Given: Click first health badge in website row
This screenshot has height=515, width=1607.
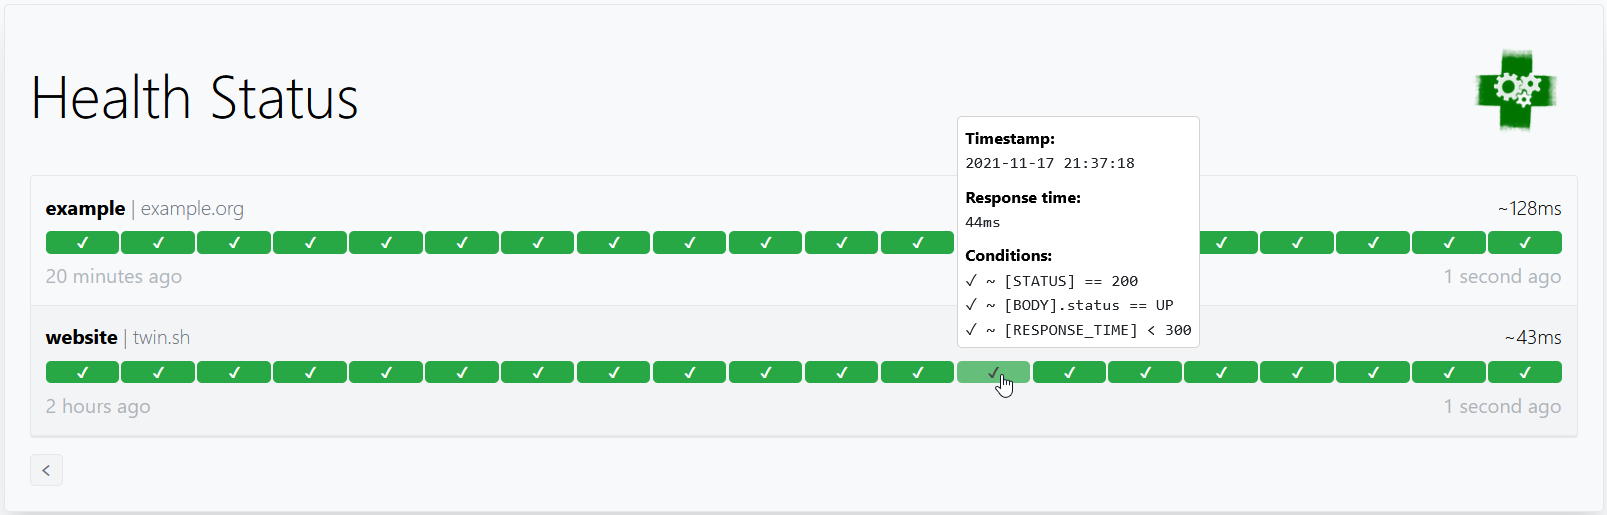Looking at the screenshot, I should click(82, 373).
